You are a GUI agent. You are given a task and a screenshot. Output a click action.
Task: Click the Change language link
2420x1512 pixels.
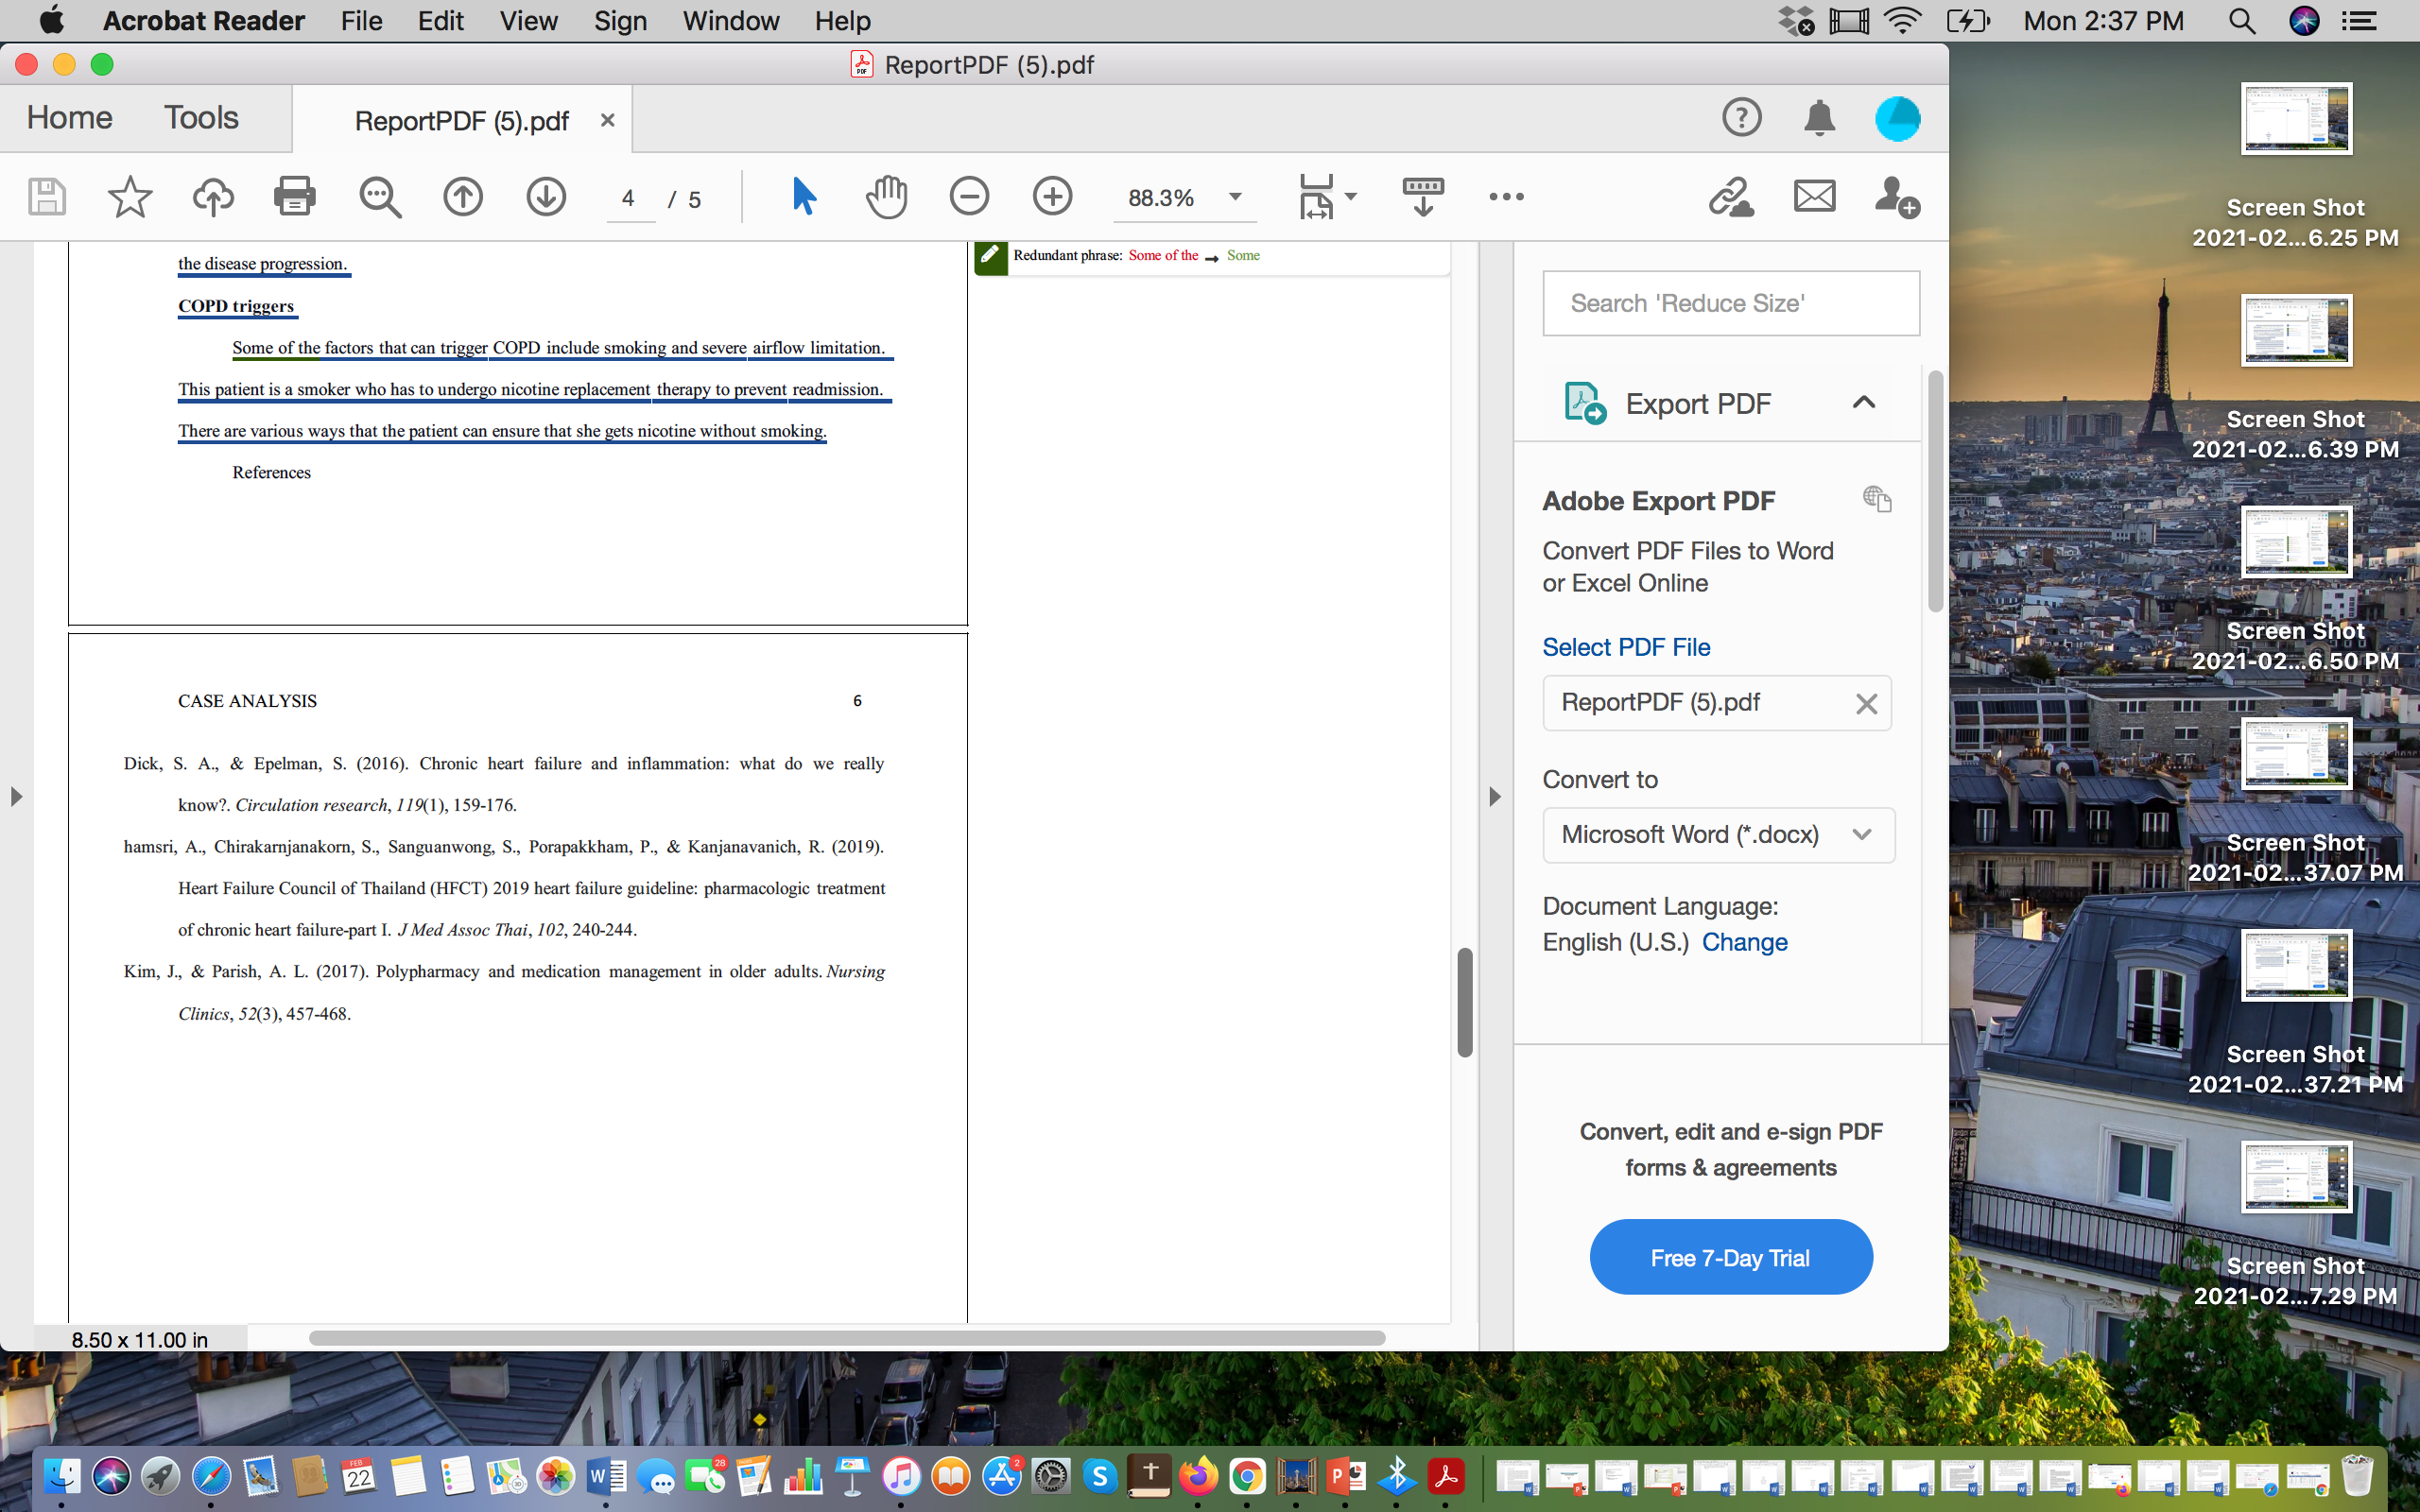click(x=1744, y=942)
